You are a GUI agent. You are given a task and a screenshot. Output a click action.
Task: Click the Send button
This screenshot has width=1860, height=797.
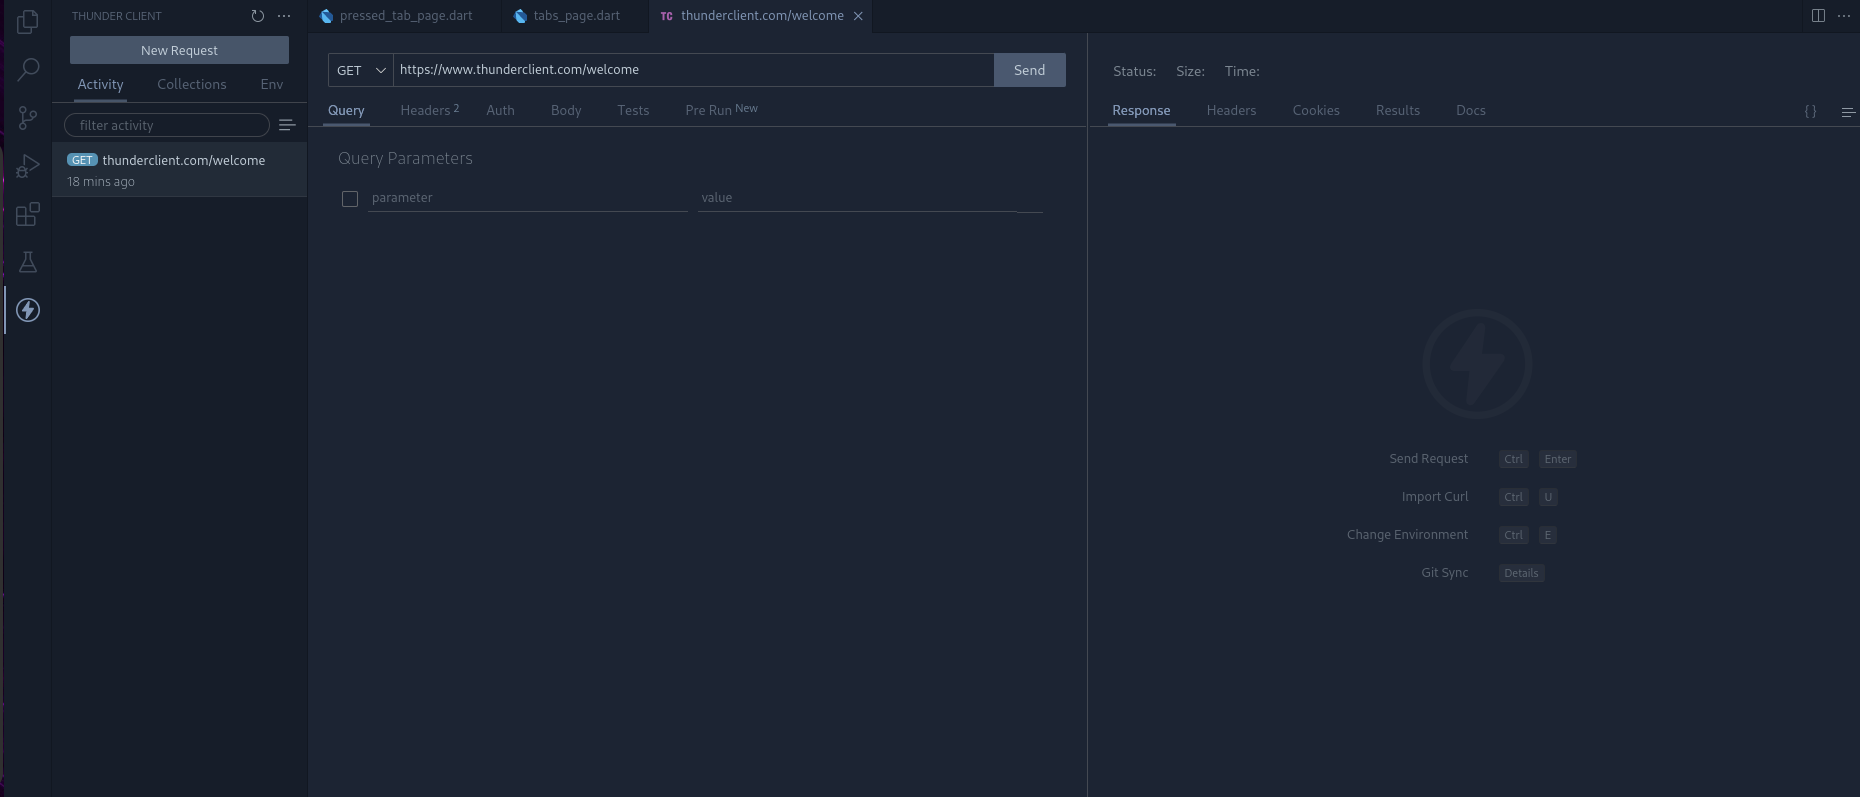[1029, 70]
